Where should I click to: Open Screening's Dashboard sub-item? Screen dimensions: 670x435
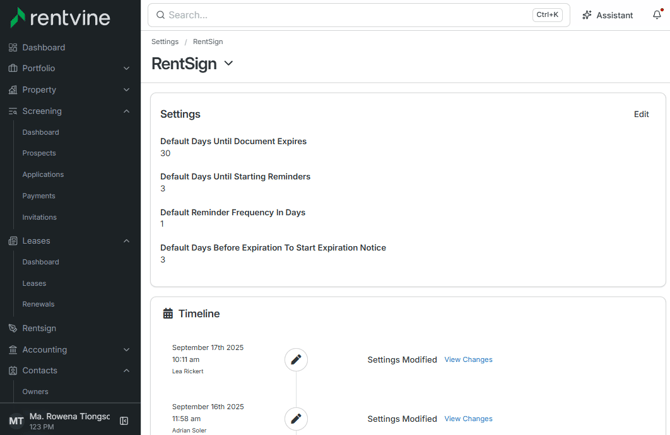coord(41,132)
